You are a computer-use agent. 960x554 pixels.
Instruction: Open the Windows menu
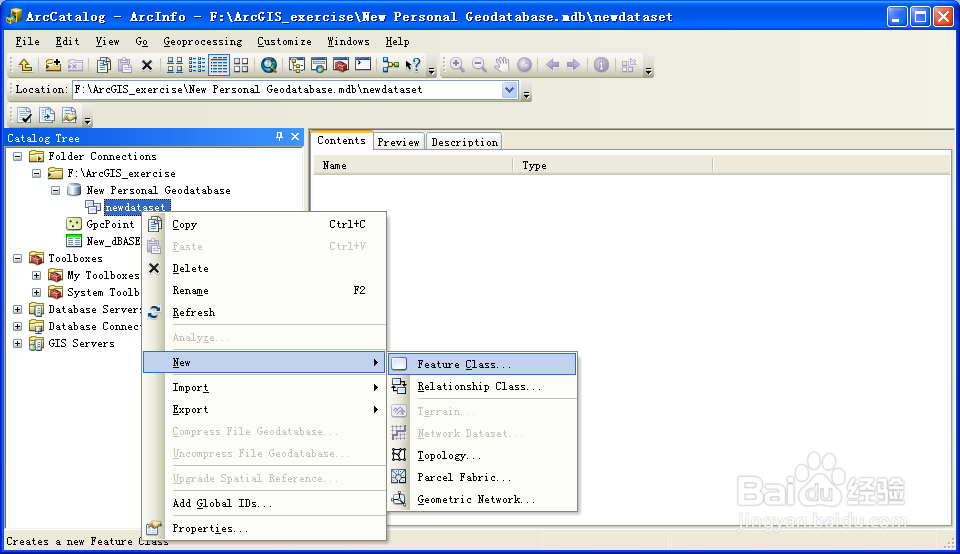pyautogui.click(x=348, y=42)
